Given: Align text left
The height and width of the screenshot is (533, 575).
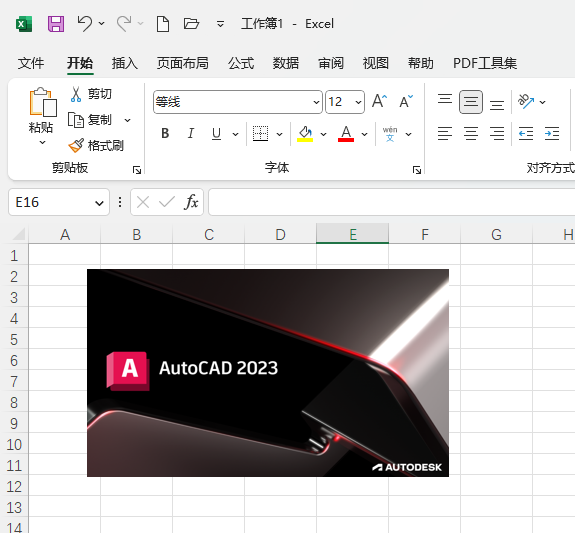Looking at the screenshot, I should click(445, 134).
